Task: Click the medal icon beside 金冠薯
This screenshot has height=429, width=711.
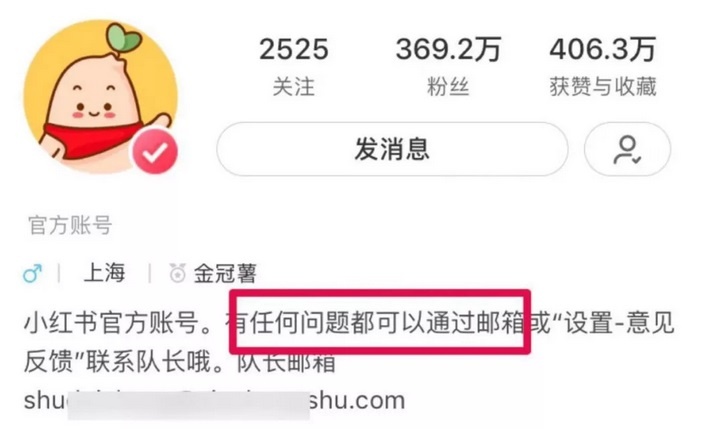Action: pyautogui.click(x=177, y=273)
